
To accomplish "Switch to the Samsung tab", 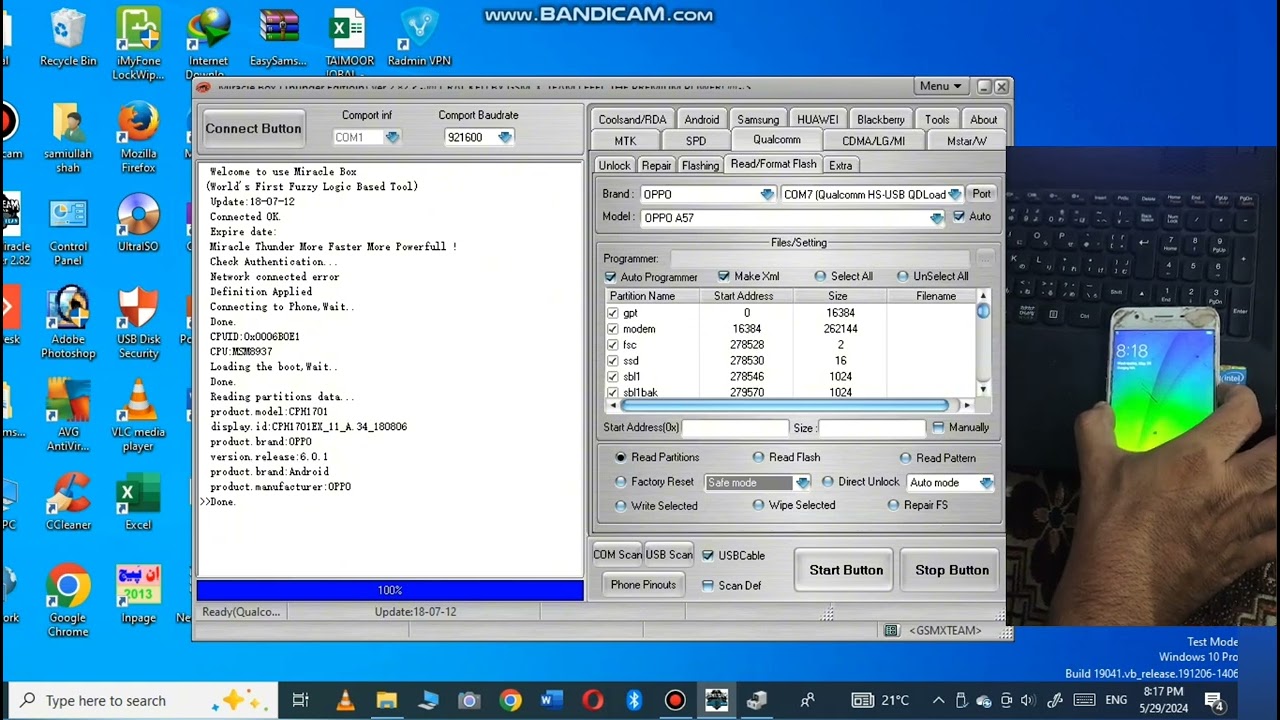I will tap(757, 119).
